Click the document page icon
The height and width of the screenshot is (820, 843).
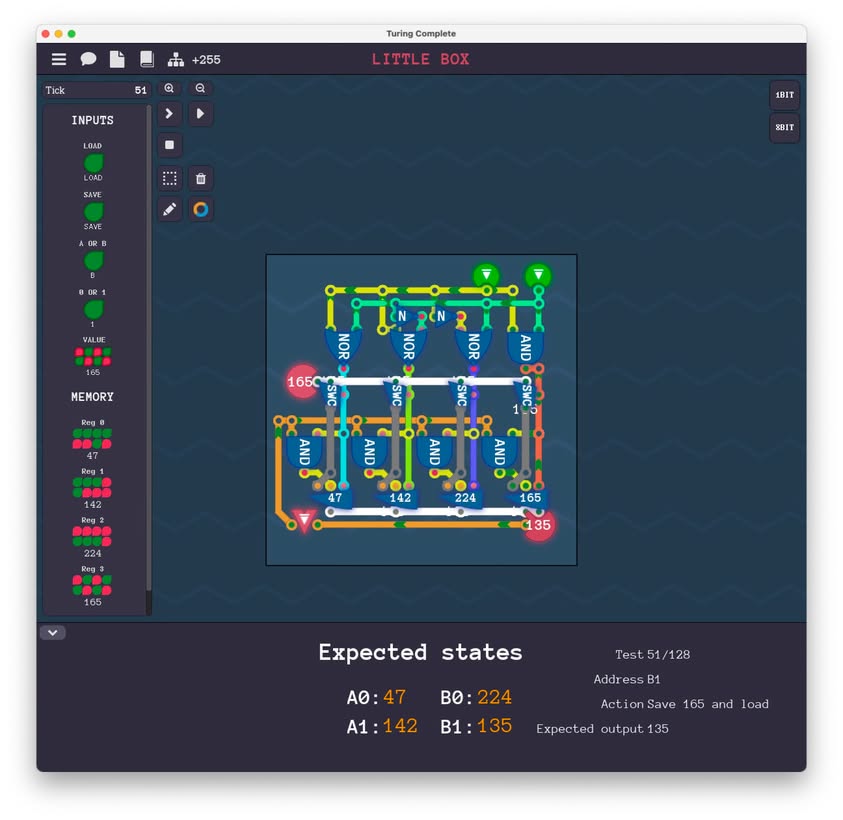point(117,59)
